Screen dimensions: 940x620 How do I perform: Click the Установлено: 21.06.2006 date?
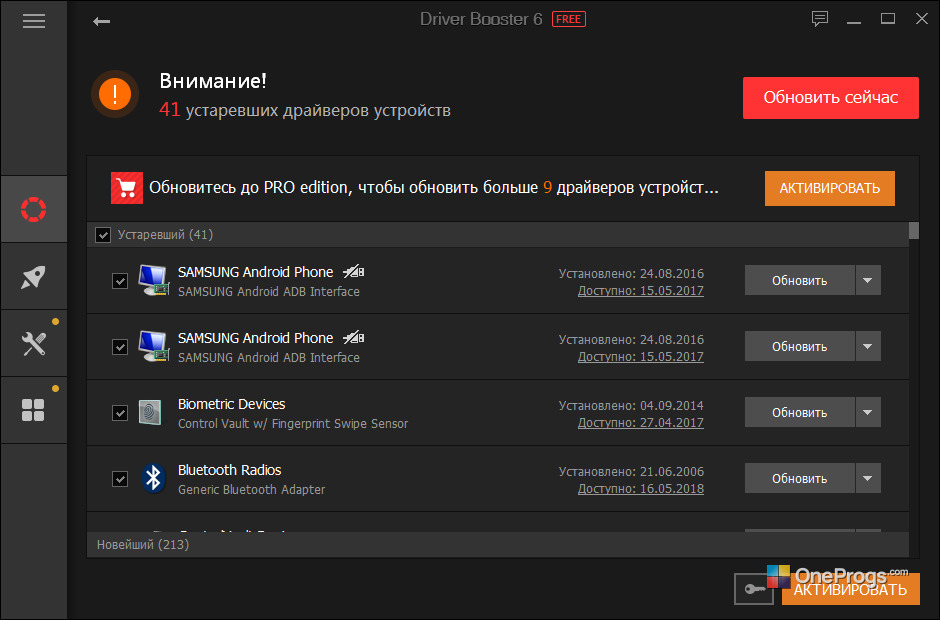pyautogui.click(x=631, y=471)
